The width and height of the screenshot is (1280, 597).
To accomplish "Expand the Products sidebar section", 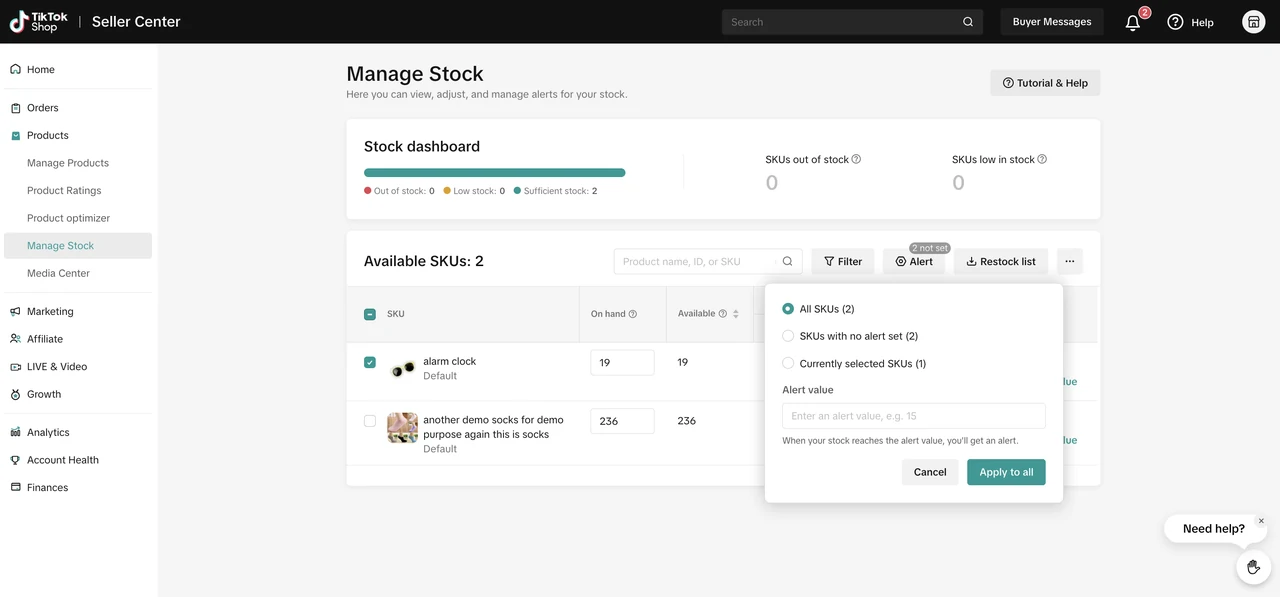I will [x=48, y=135].
